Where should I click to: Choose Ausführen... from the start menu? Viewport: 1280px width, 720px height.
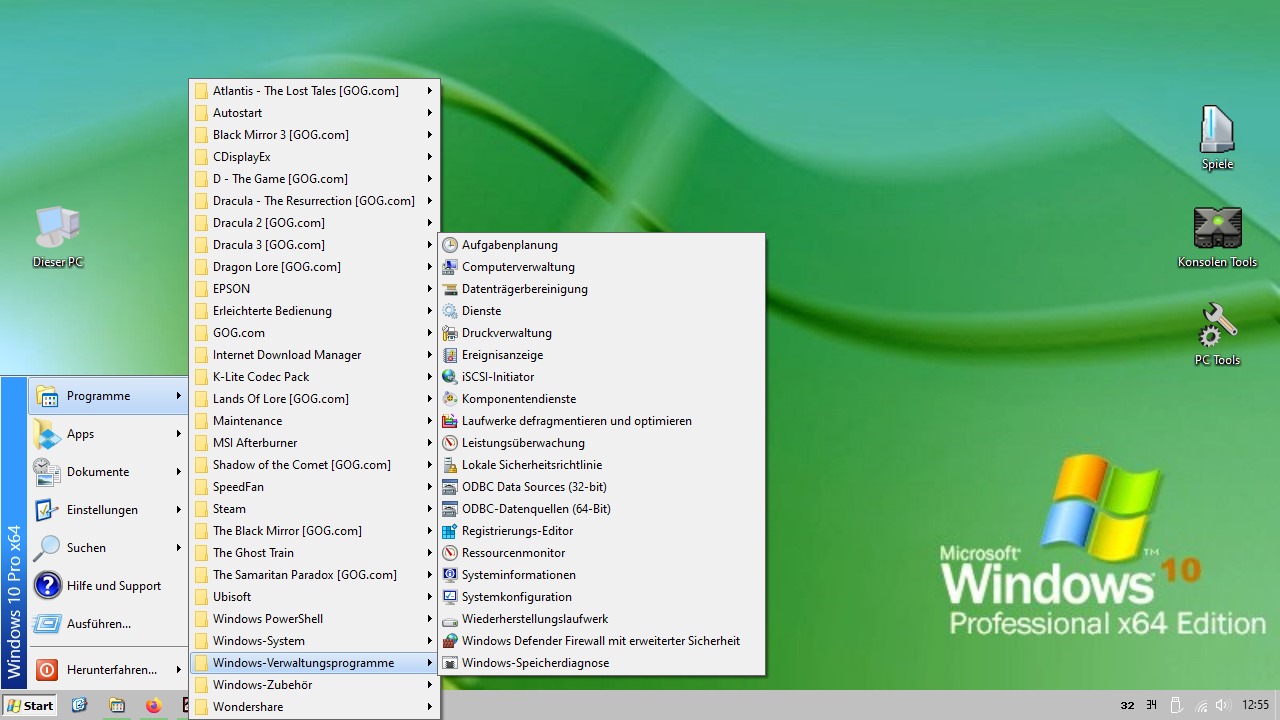[x=108, y=624]
